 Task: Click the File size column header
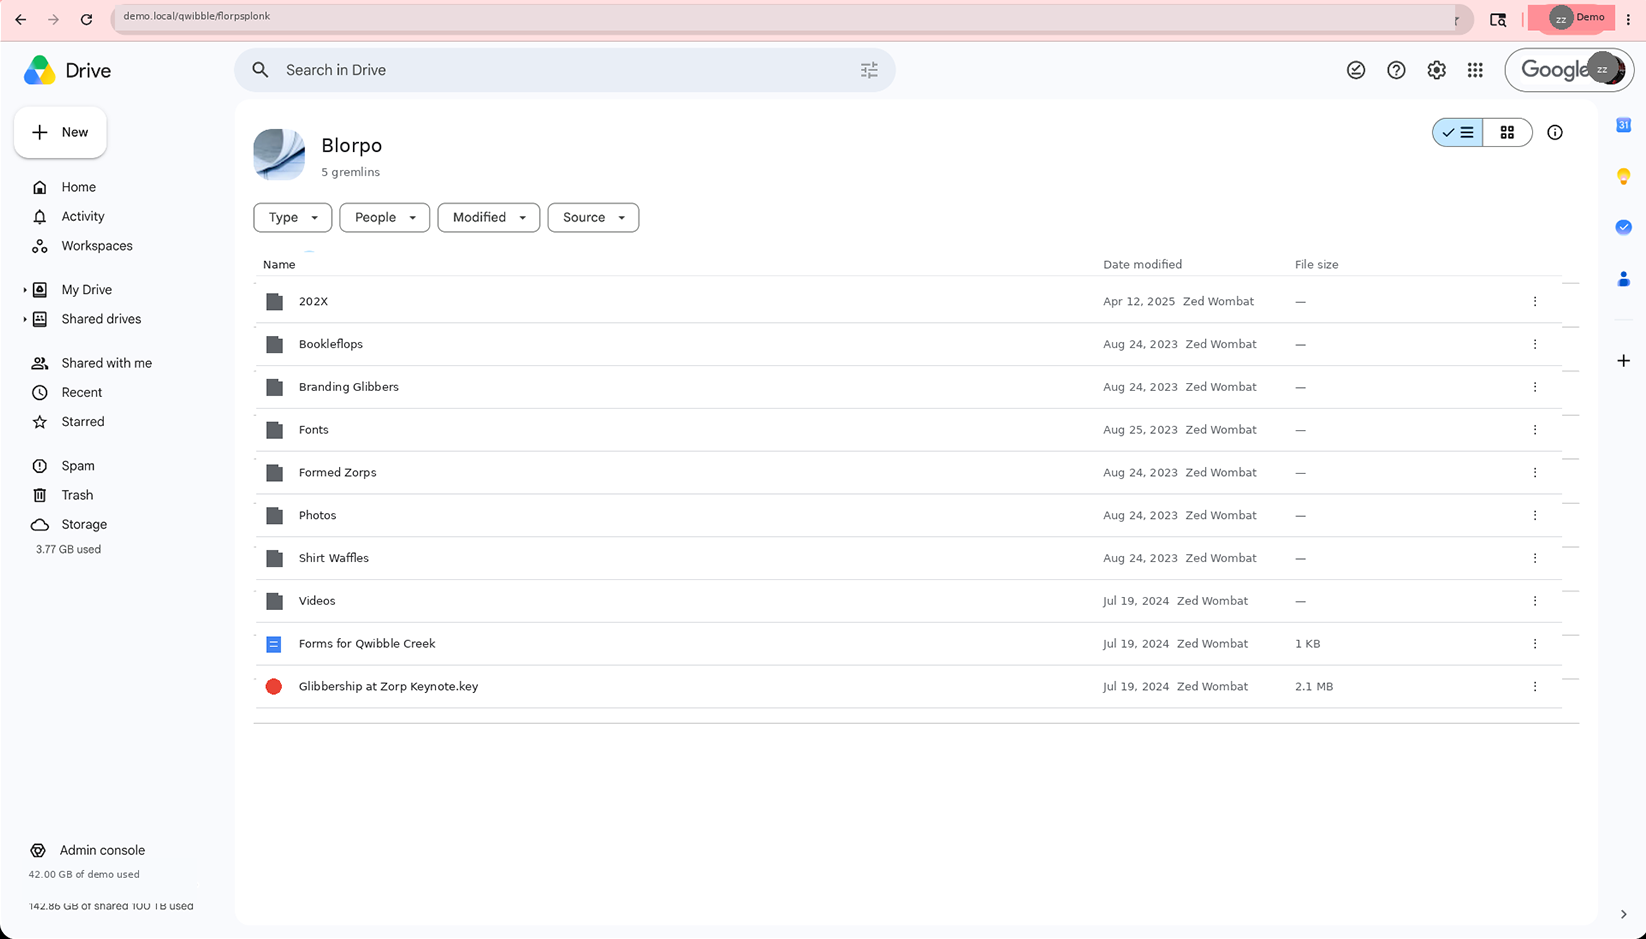click(1316, 265)
